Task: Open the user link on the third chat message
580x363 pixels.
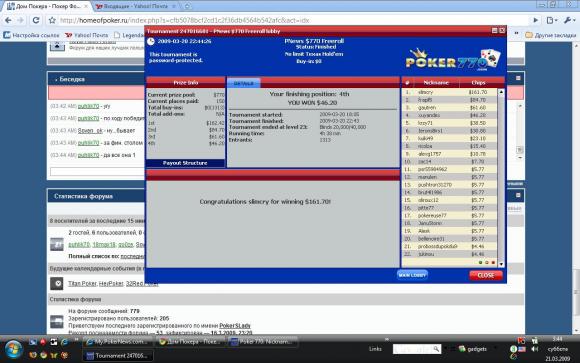Action: pos(90,131)
